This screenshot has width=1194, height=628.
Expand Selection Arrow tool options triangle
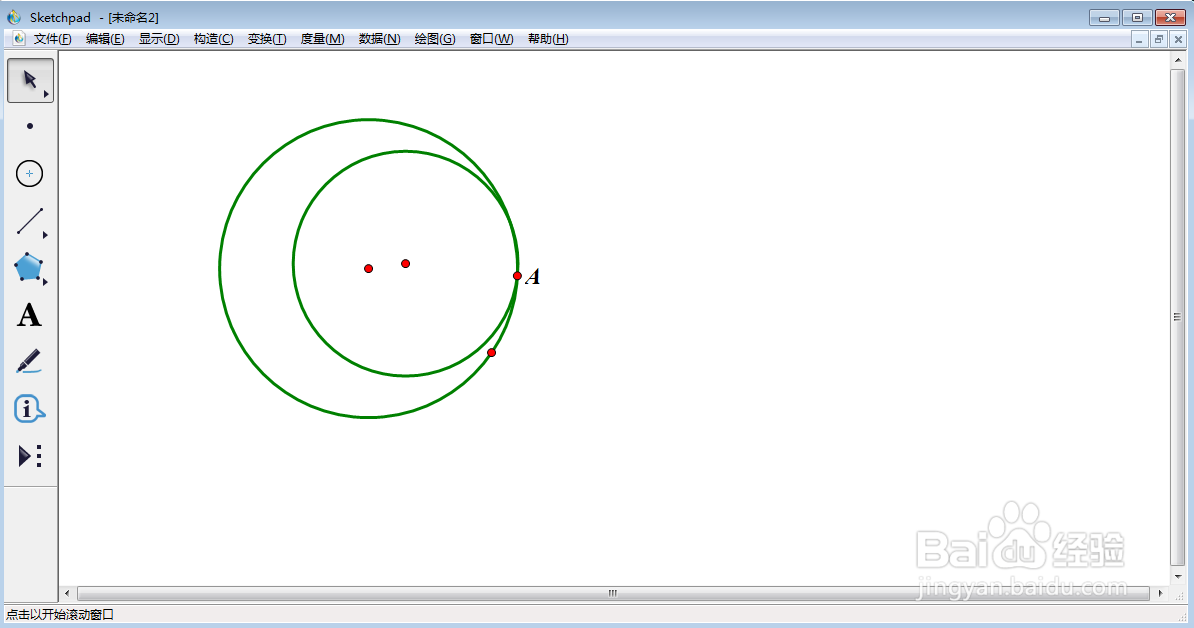46,94
